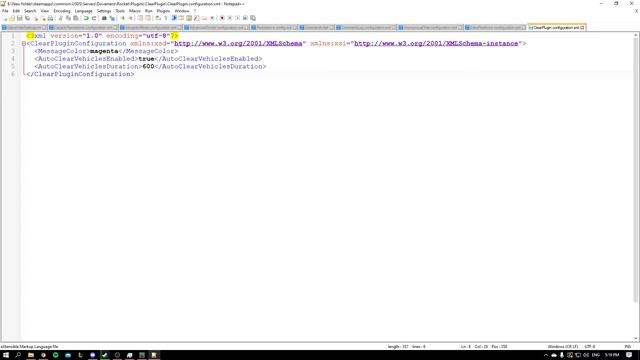Click Save Recorded Macro icon
Viewport: 640px width, 360px height.
tap(253, 18)
